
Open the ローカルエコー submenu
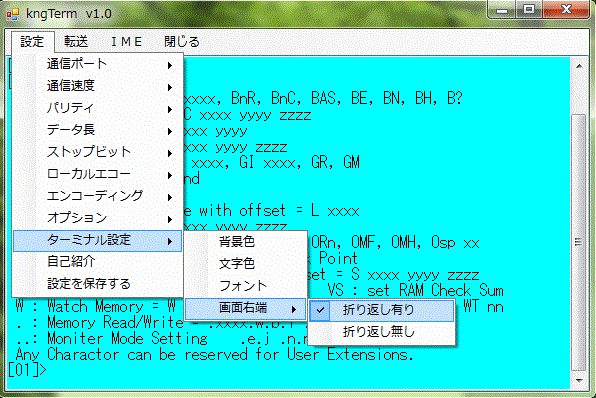(x=97, y=174)
